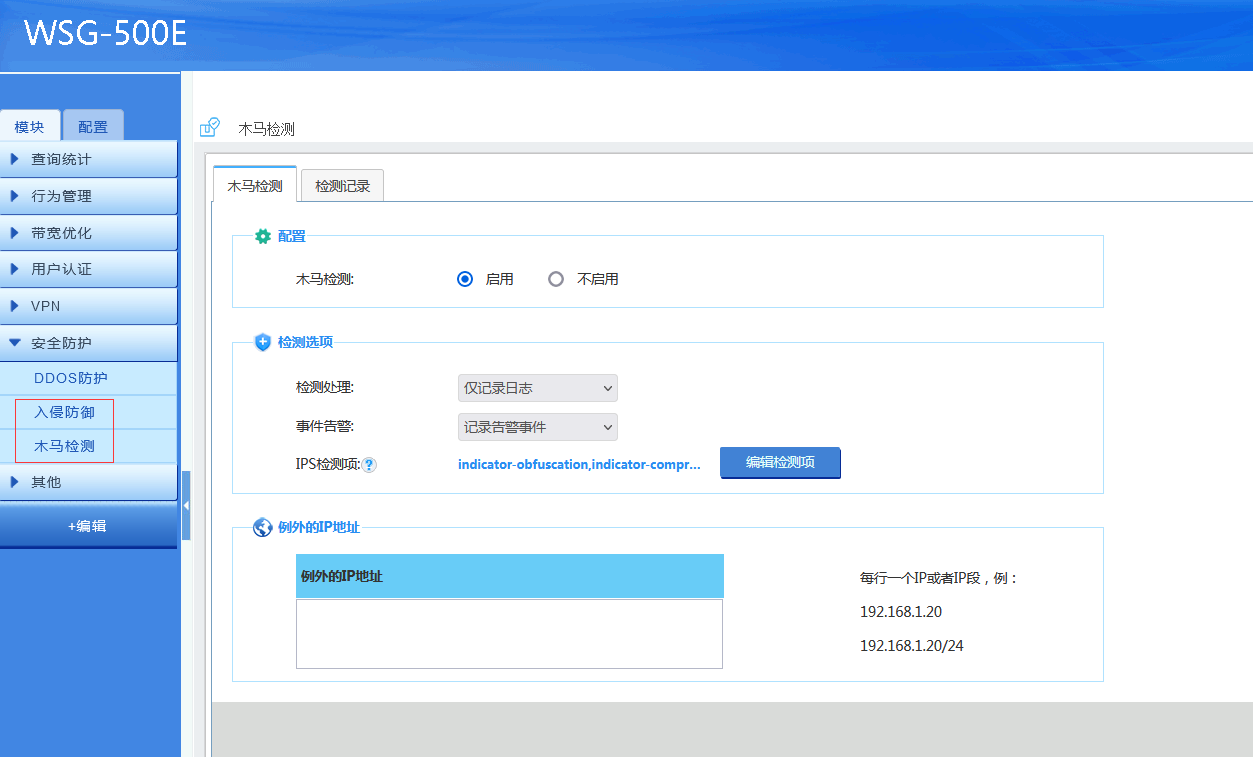The image size is (1253, 757).
Task: Select the 不启用 radio button
Action: (556, 280)
